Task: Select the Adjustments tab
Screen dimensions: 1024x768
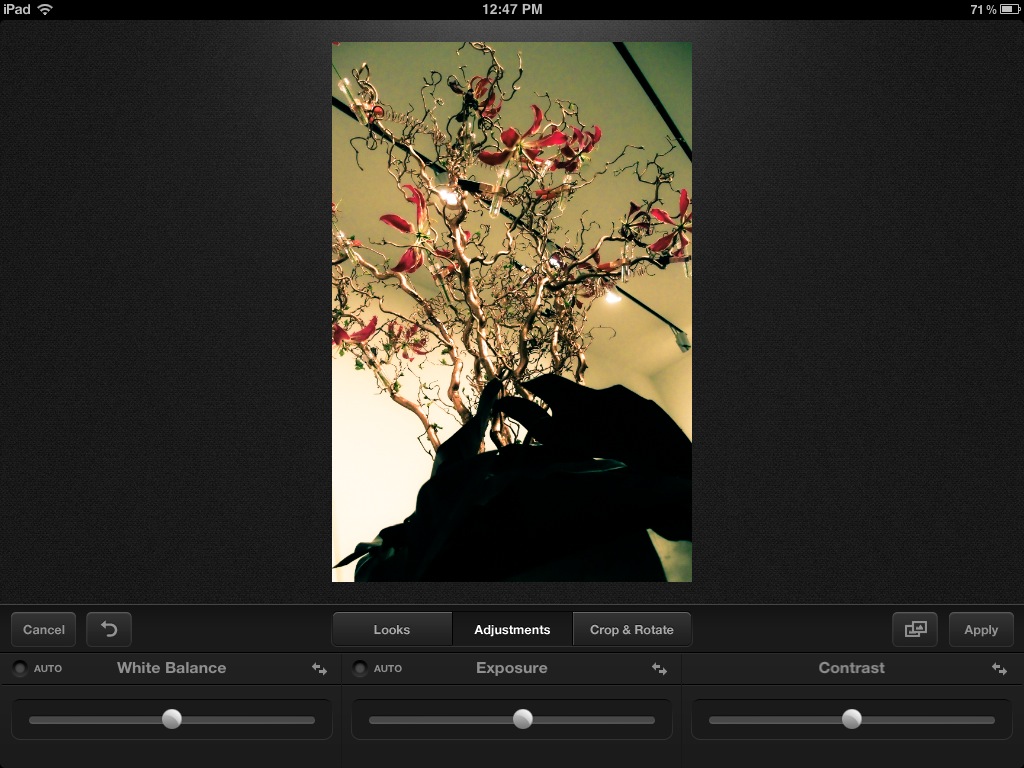Action: tap(512, 629)
